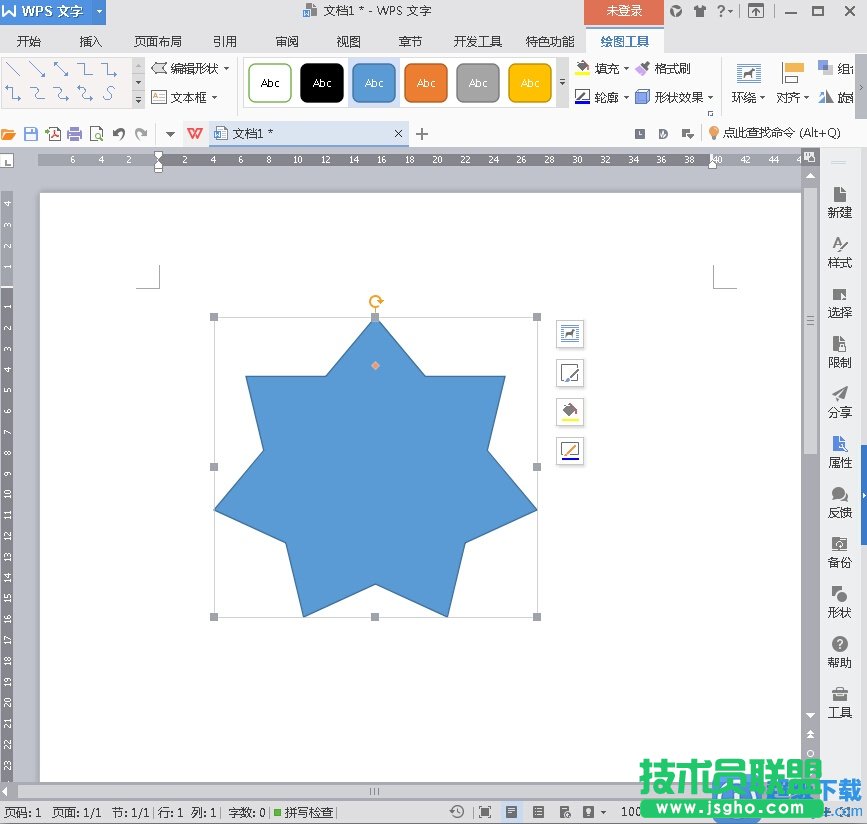Select the orange Abc shape style swatch
Image resolution: width=867 pixels, height=824 pixels.
(426, 83)
